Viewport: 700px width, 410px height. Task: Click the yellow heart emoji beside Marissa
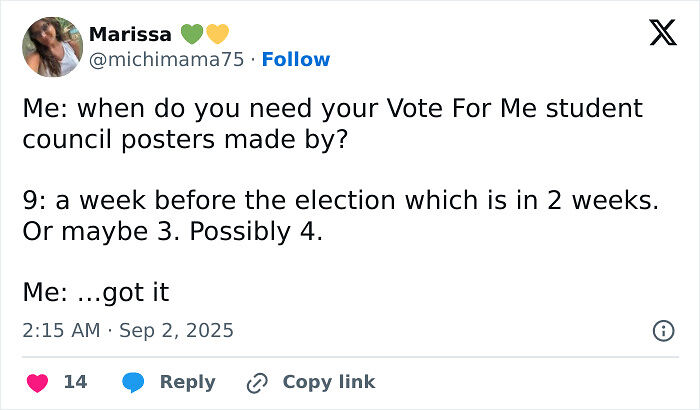(x=217, y=34)
